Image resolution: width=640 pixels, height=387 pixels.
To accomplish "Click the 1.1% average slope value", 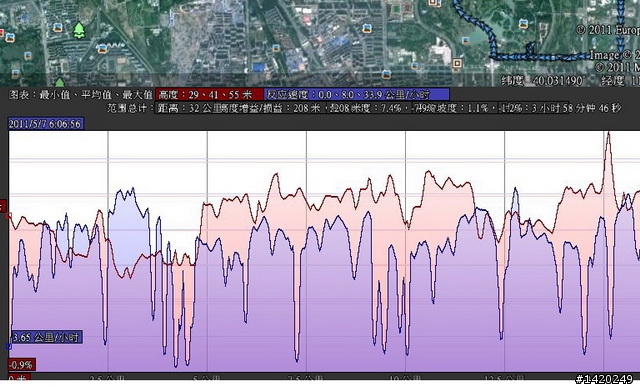I will (x=477, y=108).
